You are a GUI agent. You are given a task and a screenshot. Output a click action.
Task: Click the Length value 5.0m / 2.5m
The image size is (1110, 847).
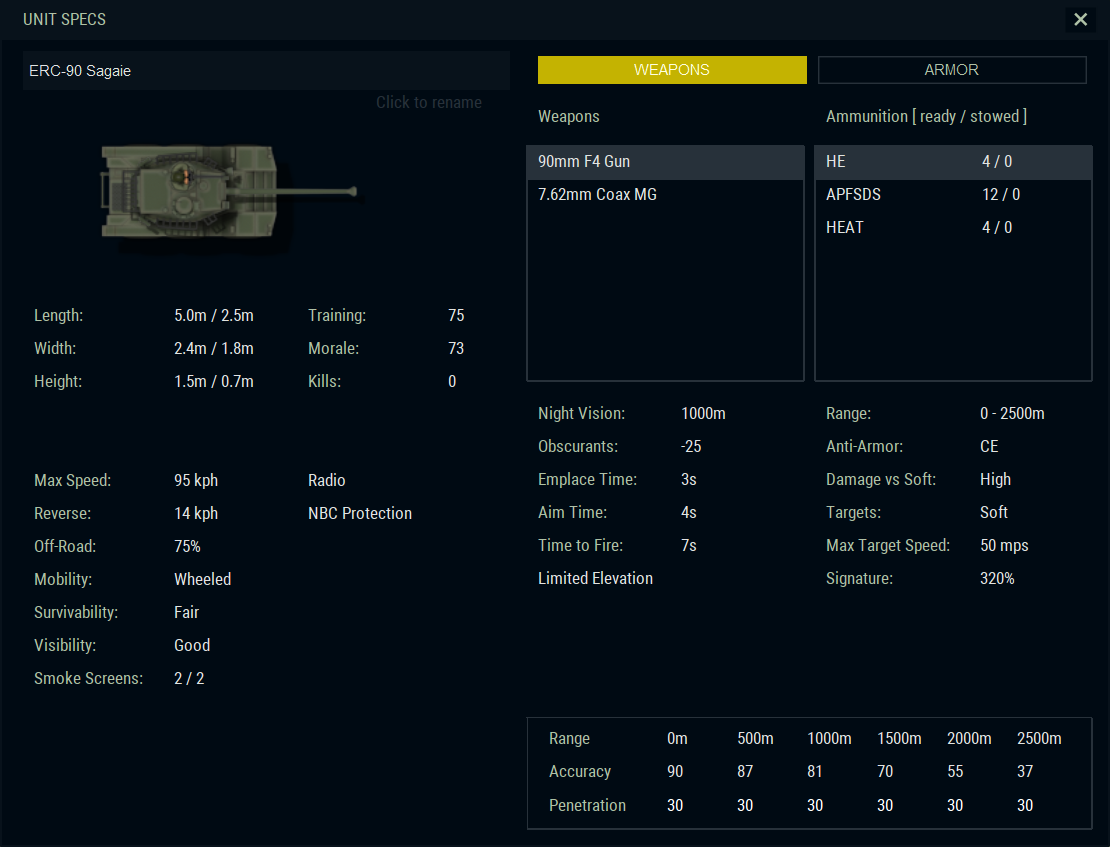click(214, 316)
